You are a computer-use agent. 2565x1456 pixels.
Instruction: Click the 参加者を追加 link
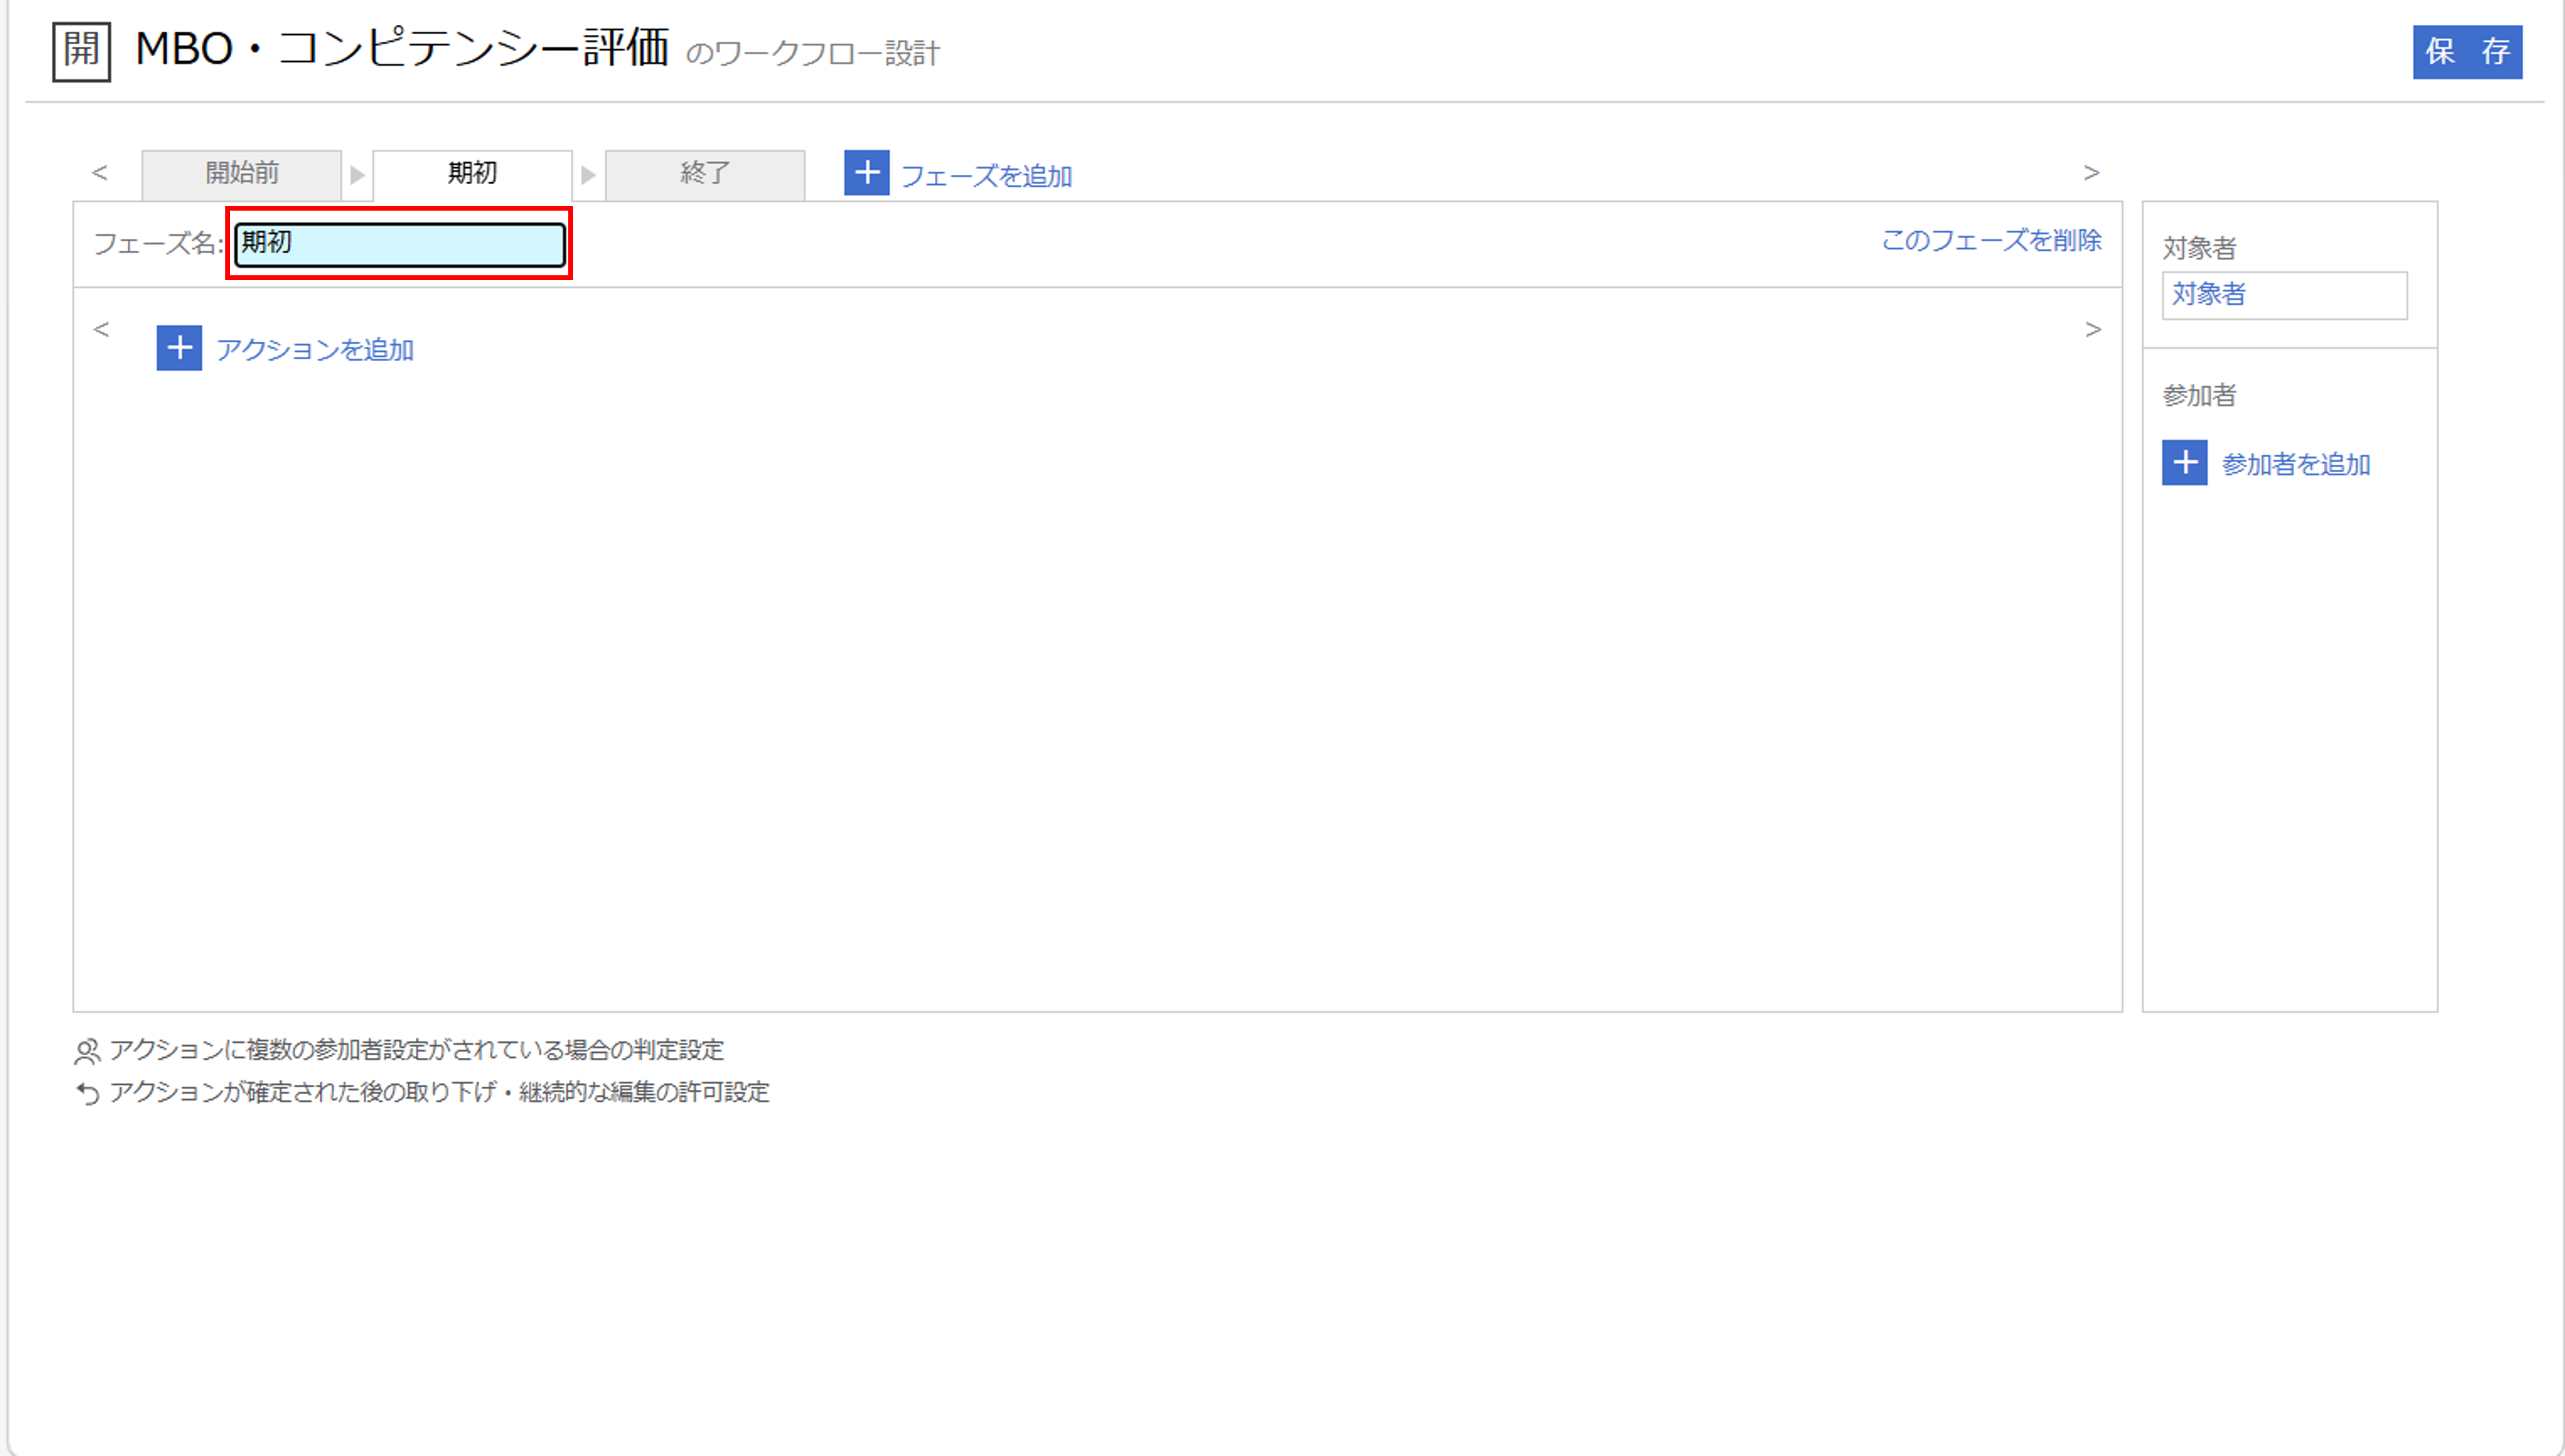[x=2296, y=464]
